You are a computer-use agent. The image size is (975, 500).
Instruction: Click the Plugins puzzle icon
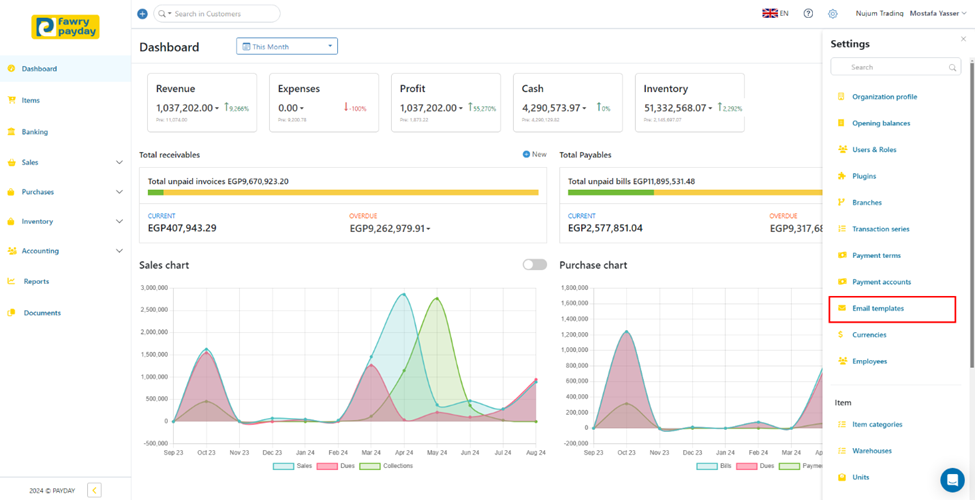click(x=842, y=176)
